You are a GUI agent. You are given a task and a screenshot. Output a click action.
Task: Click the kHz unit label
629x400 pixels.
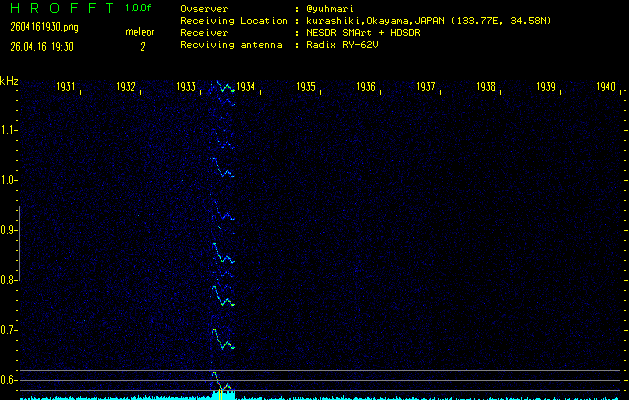pos(9,81)
